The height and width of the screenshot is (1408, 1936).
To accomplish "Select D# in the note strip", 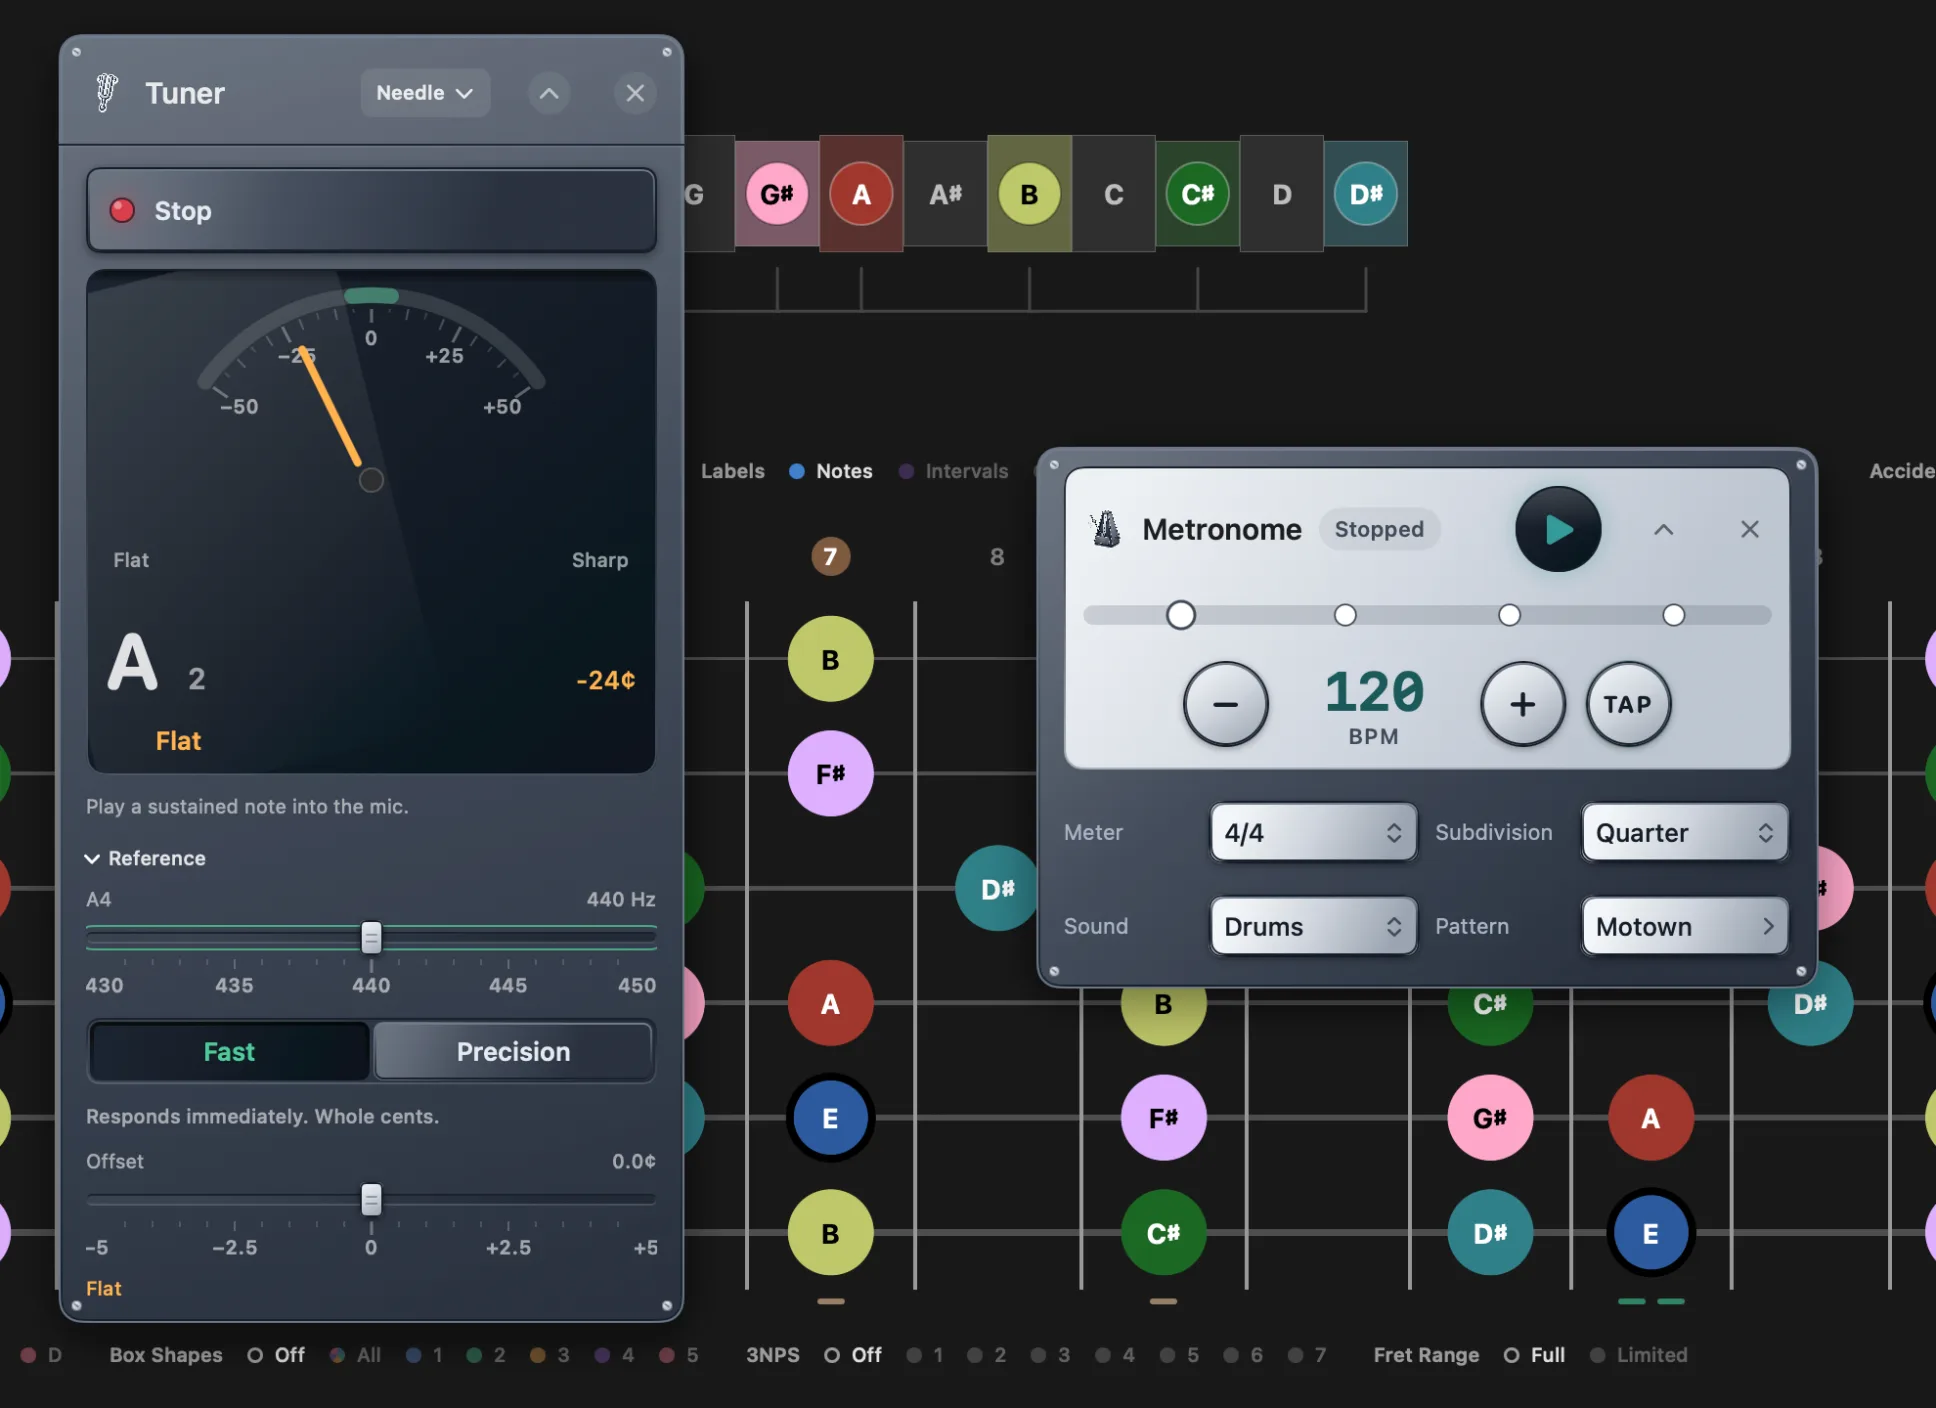I will (x=1366, y=194).
